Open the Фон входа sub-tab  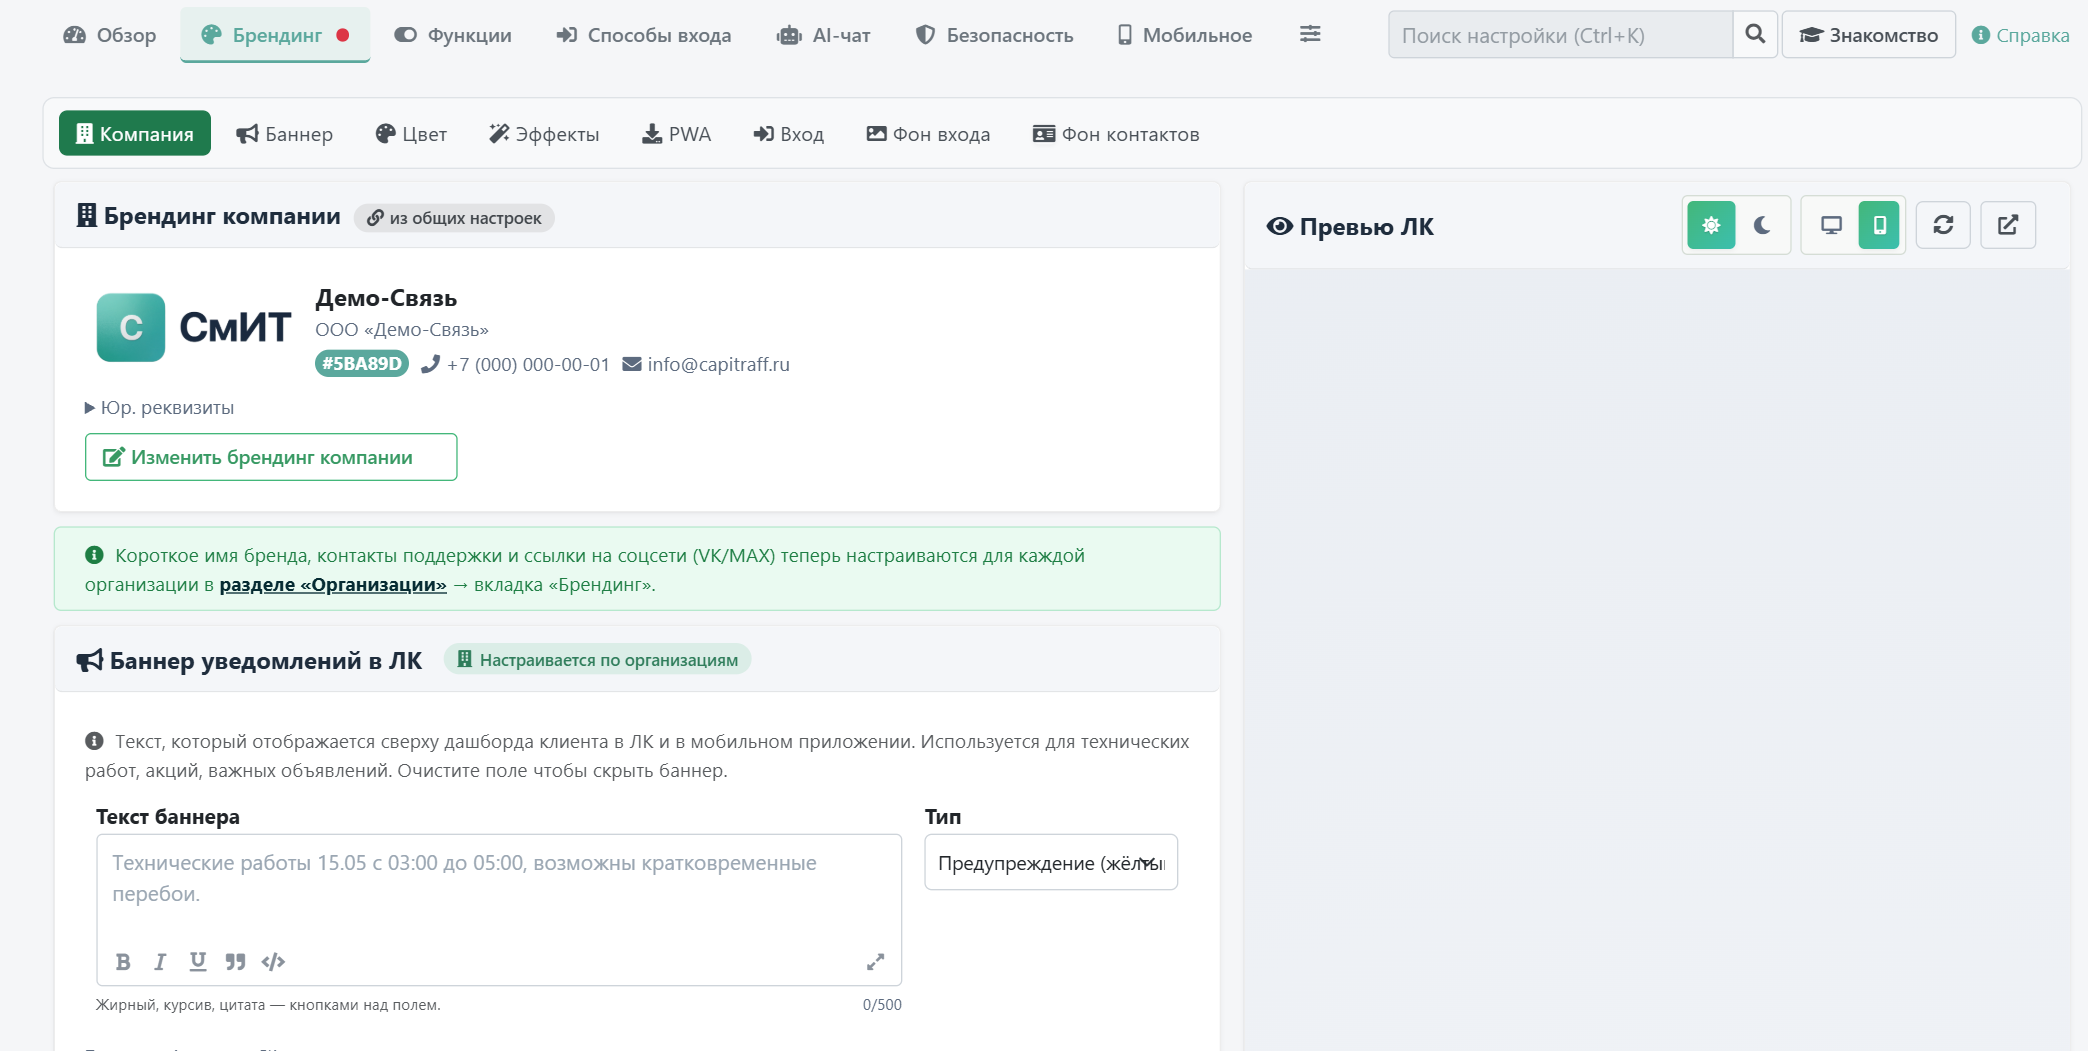coord(928,134)
